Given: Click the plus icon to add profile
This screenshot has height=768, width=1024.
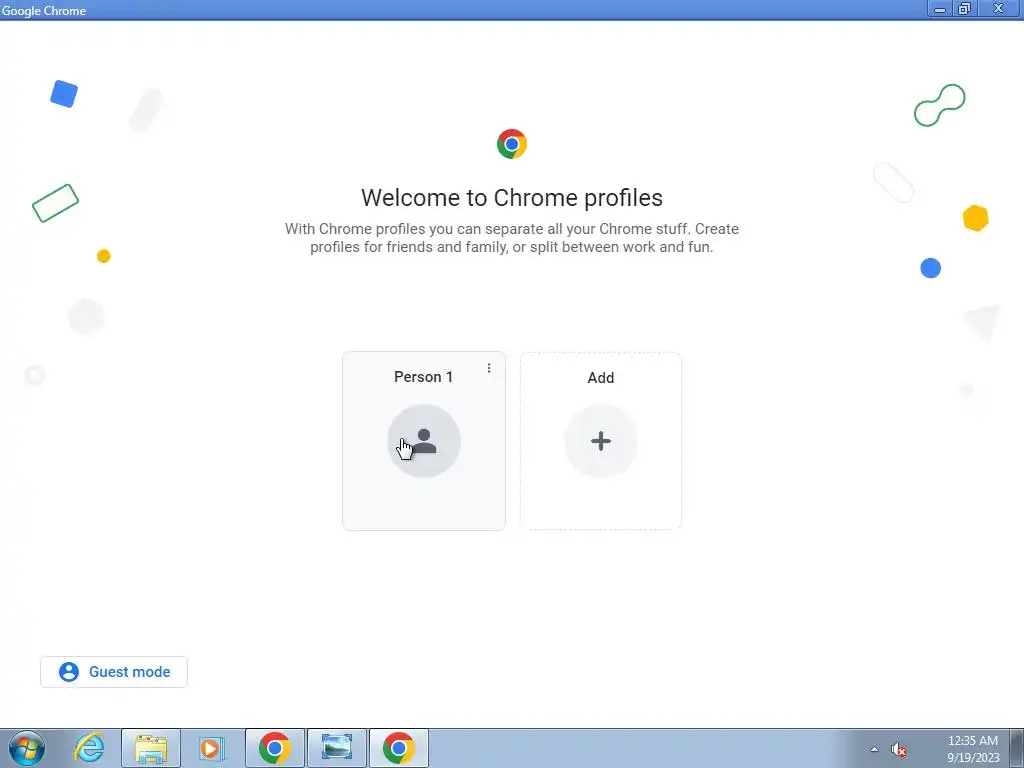Looking at the screenshot, I should 601,441.
